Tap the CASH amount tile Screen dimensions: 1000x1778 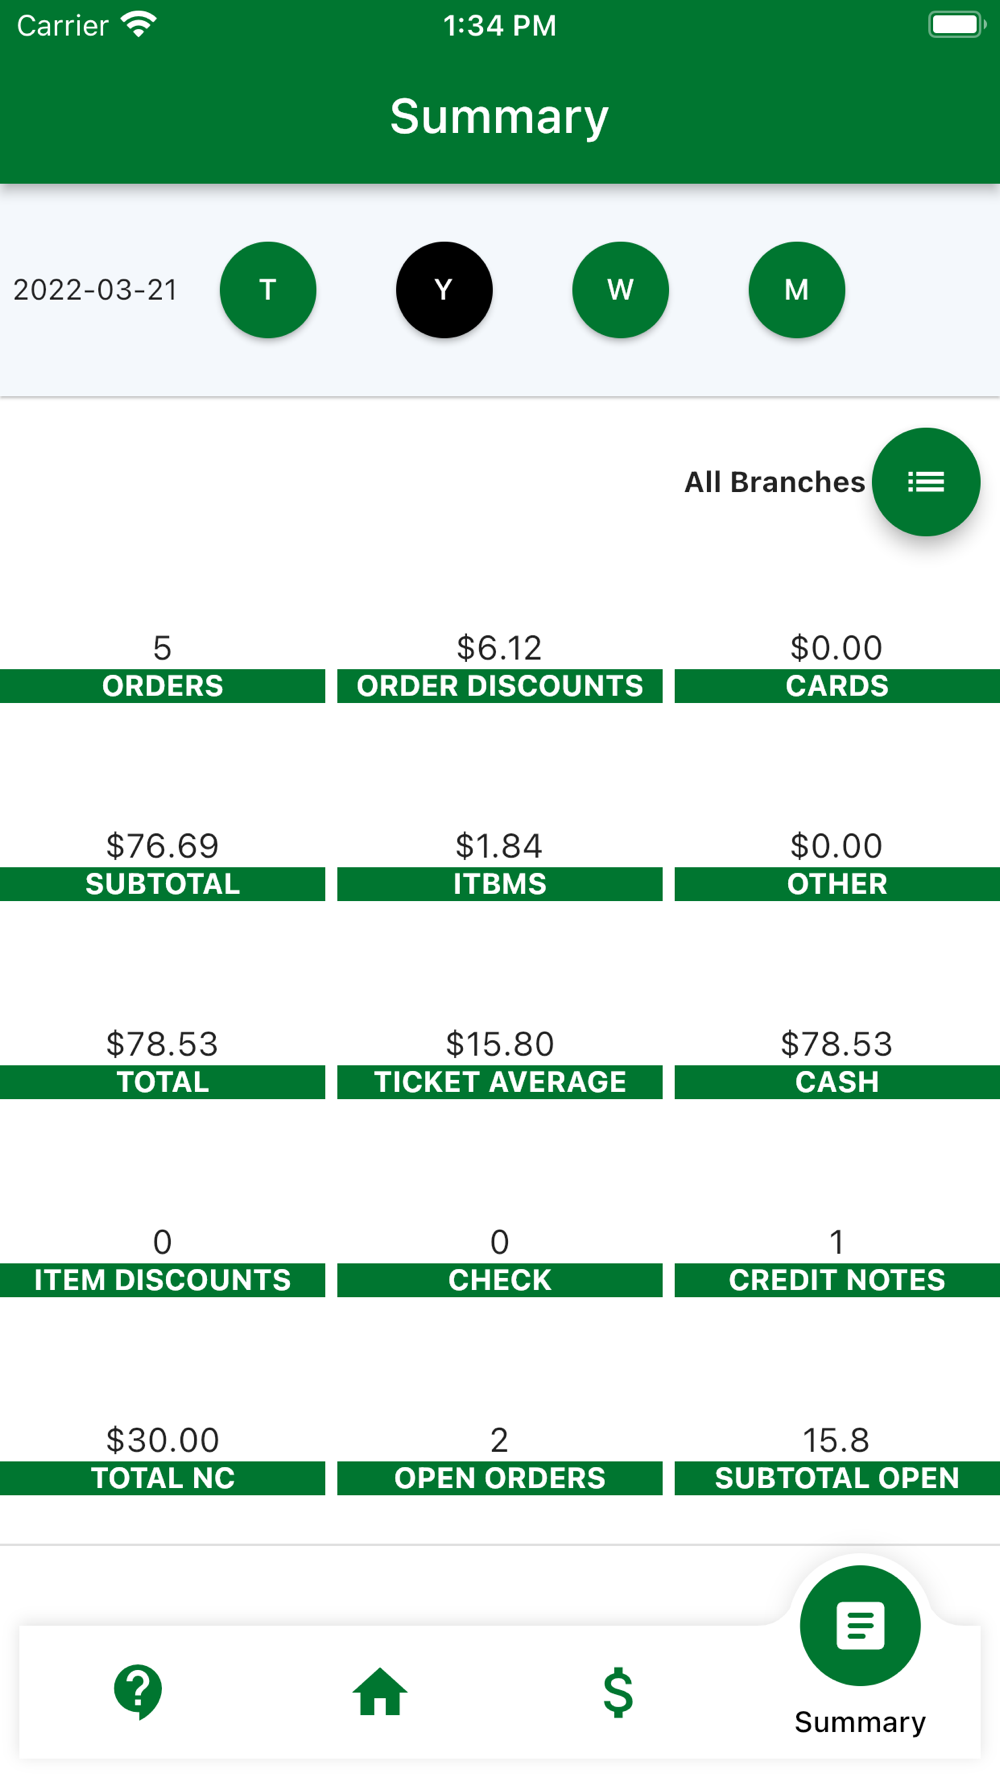click(x=837, y=1063)
